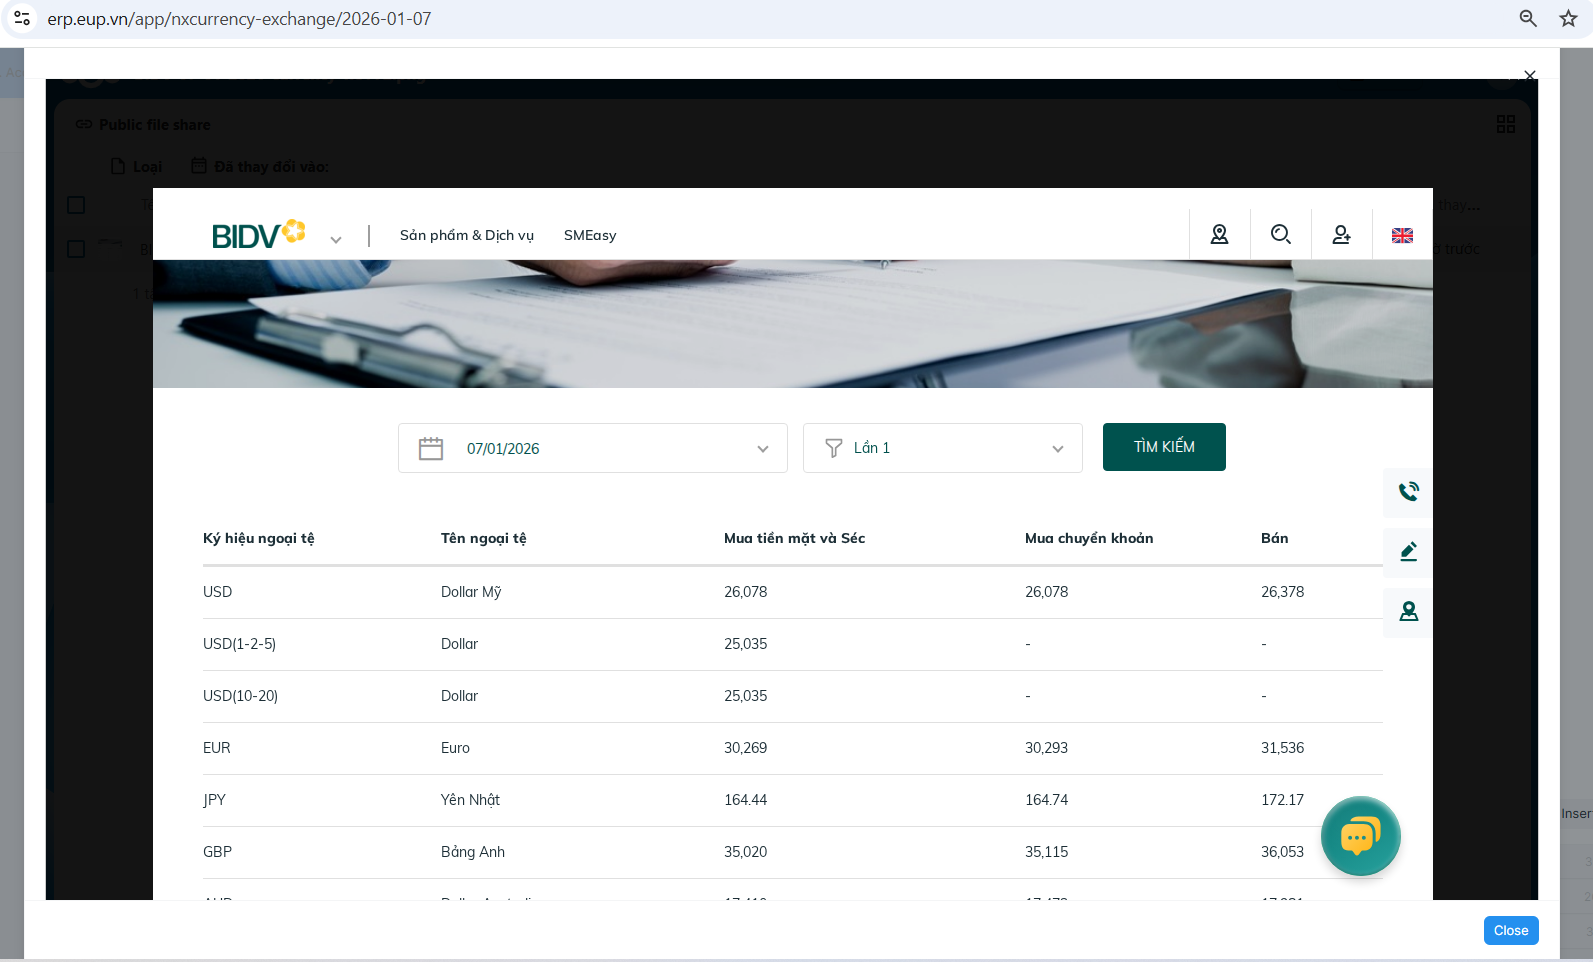Click the calendar icon in date field
1593x962 pixels.
(431, 448)
